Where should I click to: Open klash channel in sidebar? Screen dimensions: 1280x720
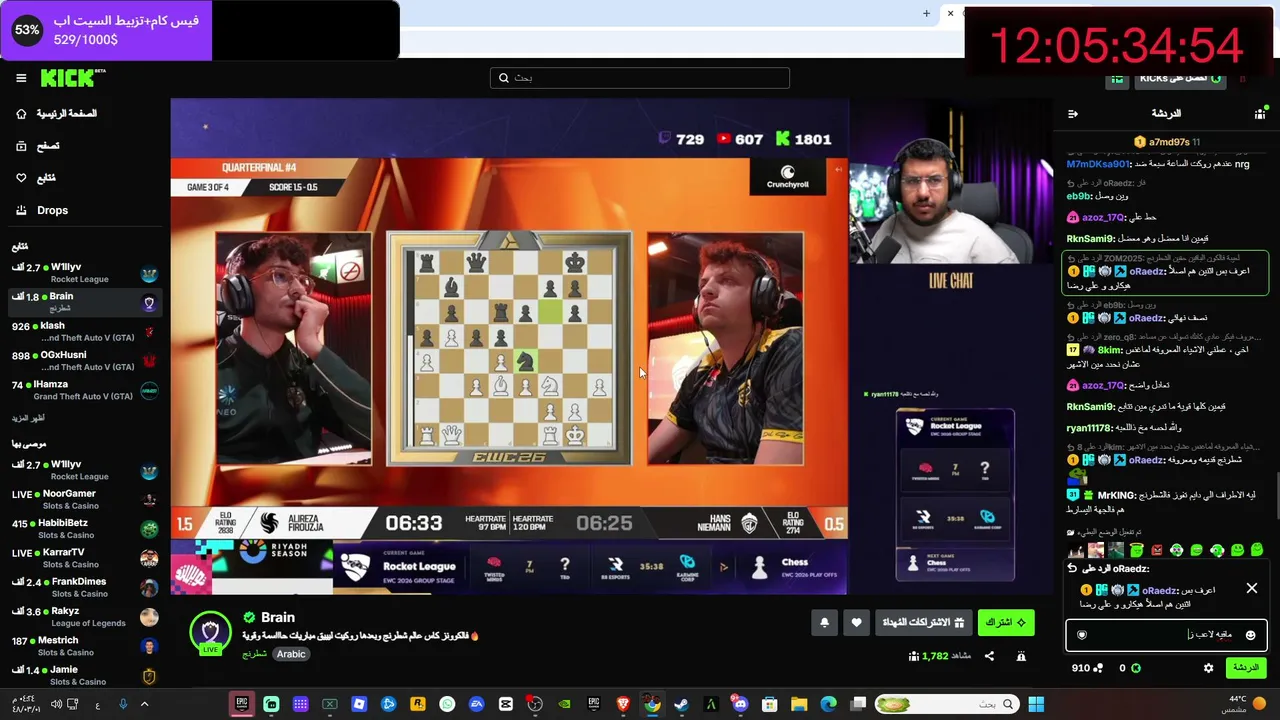point(84,331)
